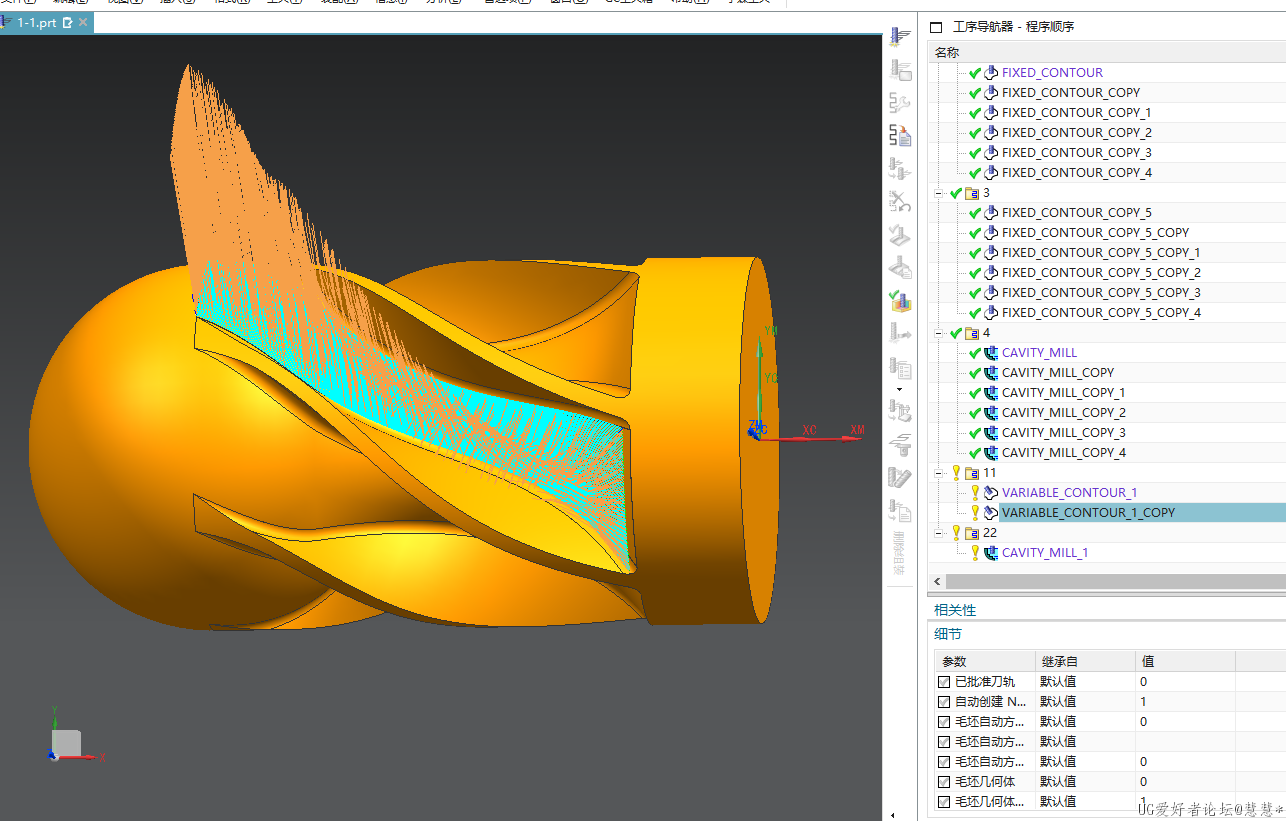Select FIXED_CONTOUR_COPY_5_COPY_2
The height and width of the screenshot is (821, 1286).
[x=1101, y=272]
